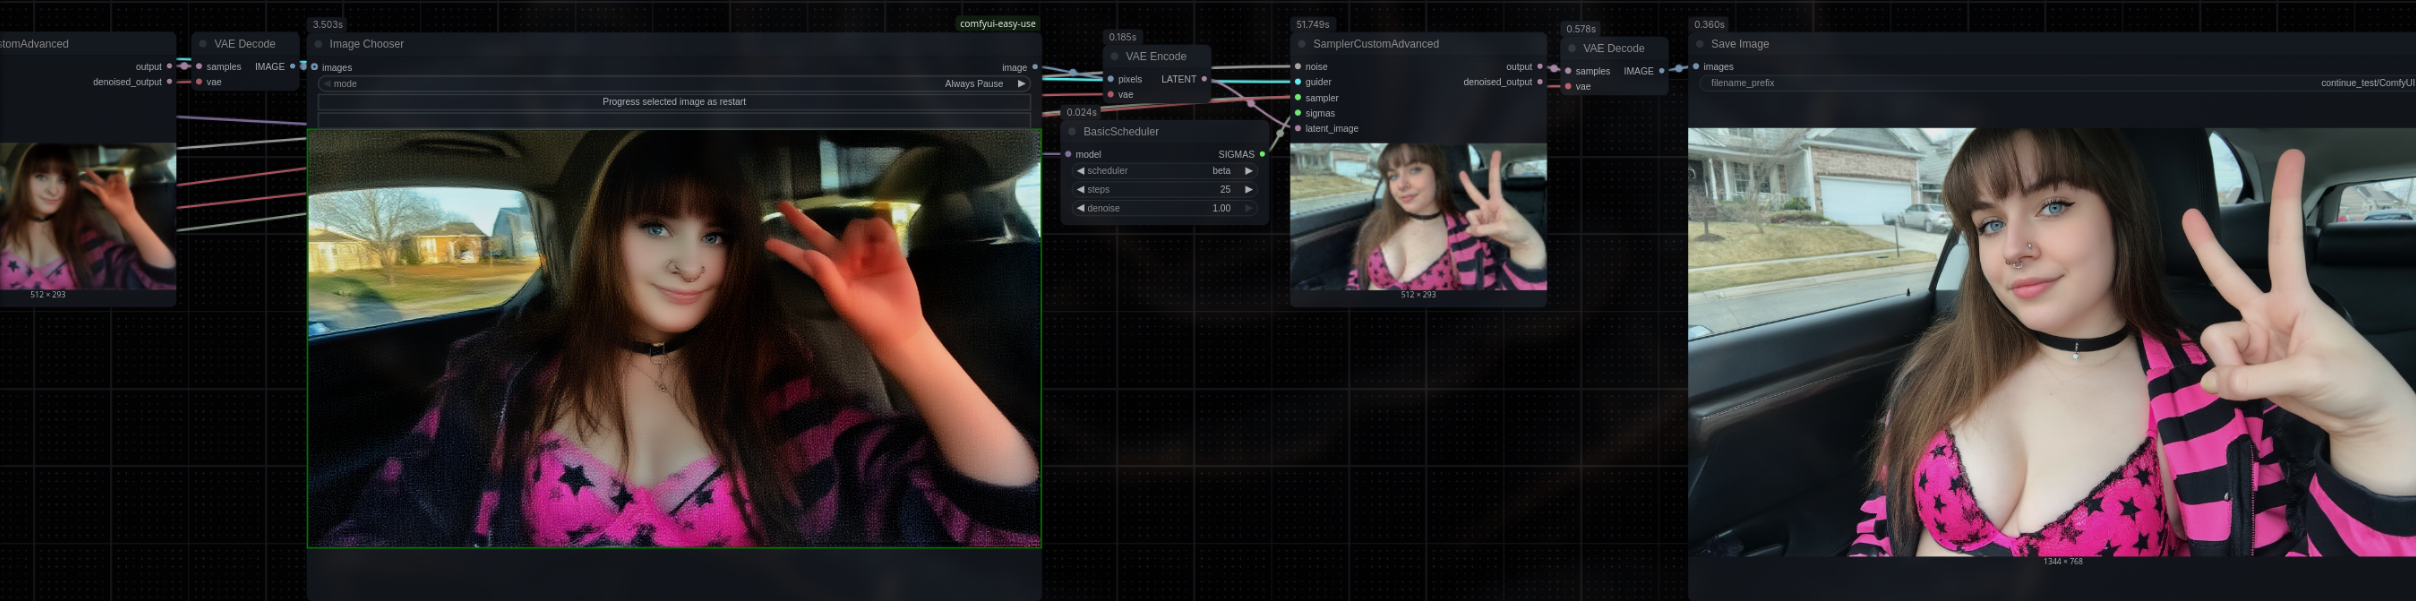The width and height of the screenshot is (2416, 601).
Task: Click the title dot of the VAE Decode node feeding Image Chooser
Action: 203,44
